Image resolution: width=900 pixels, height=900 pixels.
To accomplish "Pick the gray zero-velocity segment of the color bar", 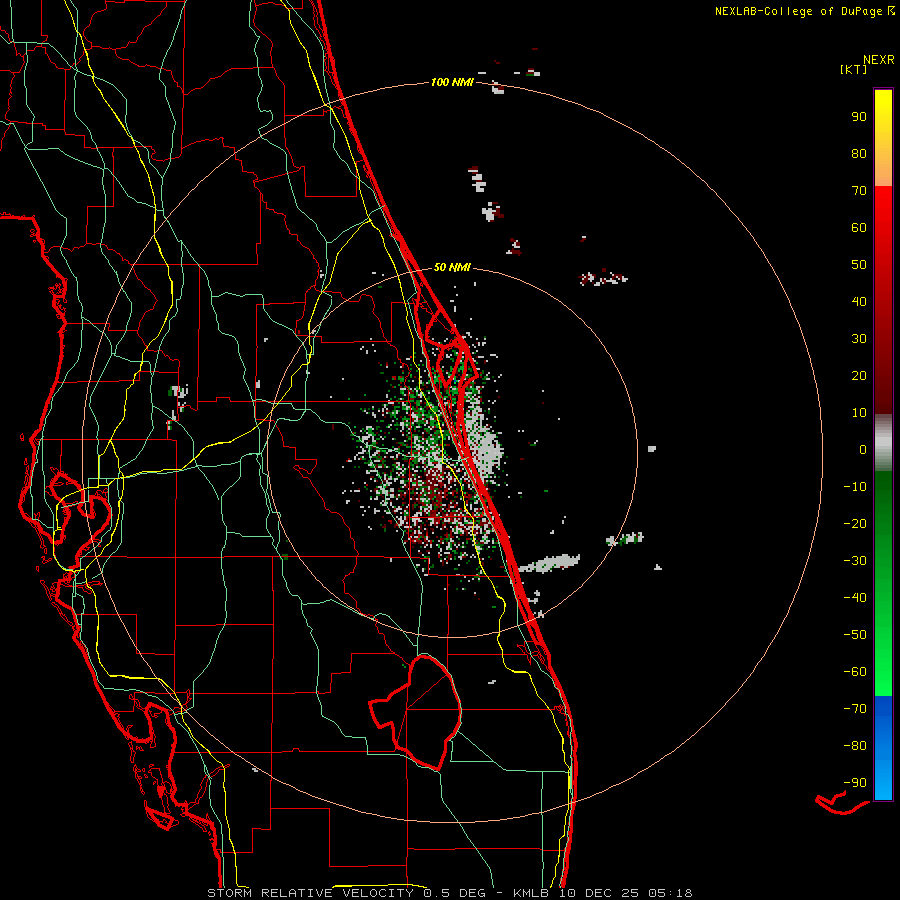I will point(883,443).
